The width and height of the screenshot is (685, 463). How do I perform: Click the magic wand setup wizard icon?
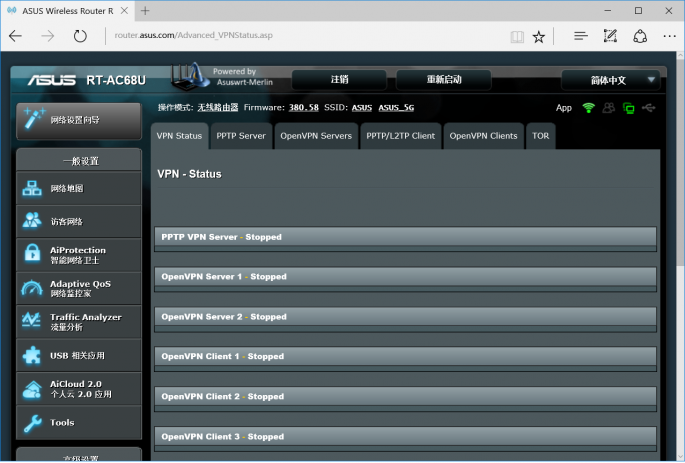click(x=35, y=119)
